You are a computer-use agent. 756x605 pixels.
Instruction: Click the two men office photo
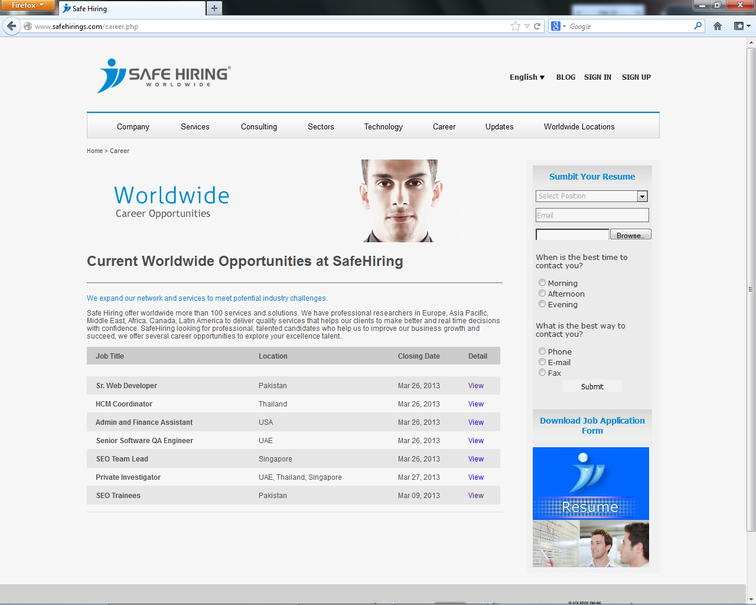click(x=591, y=543)
